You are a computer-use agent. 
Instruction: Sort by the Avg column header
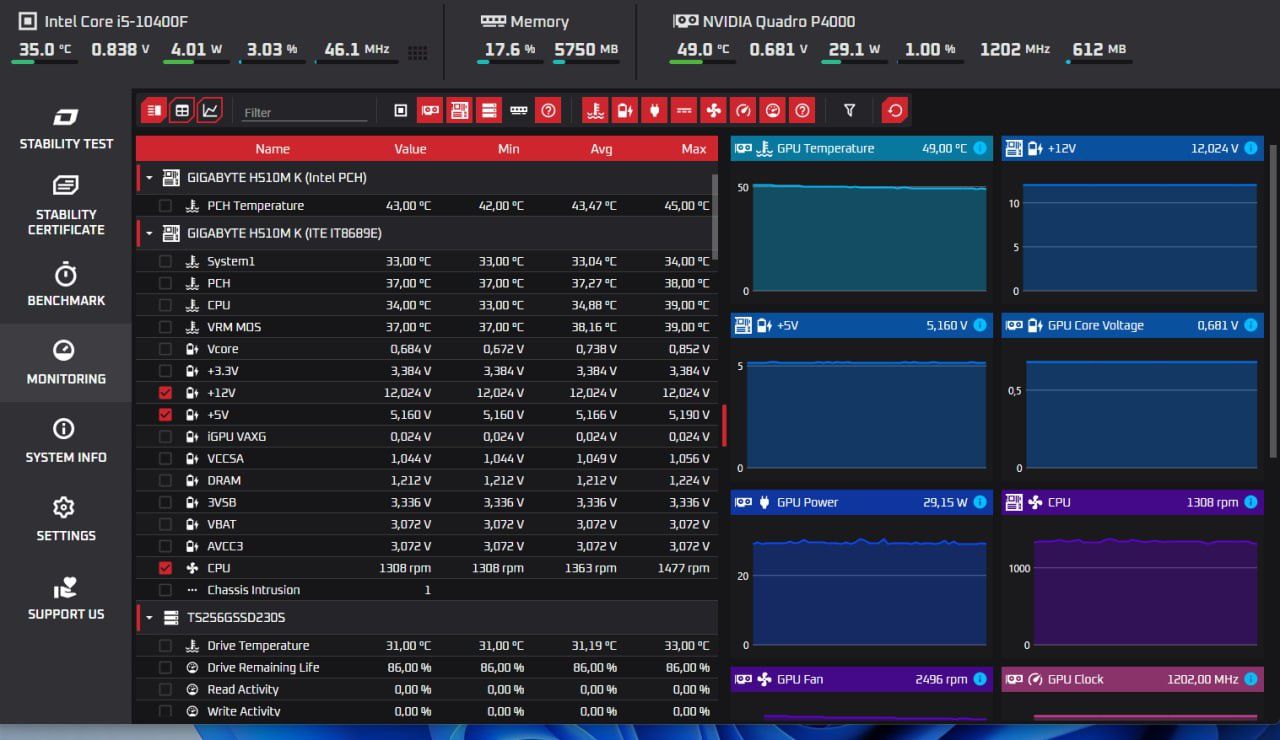tap(601, 149)
